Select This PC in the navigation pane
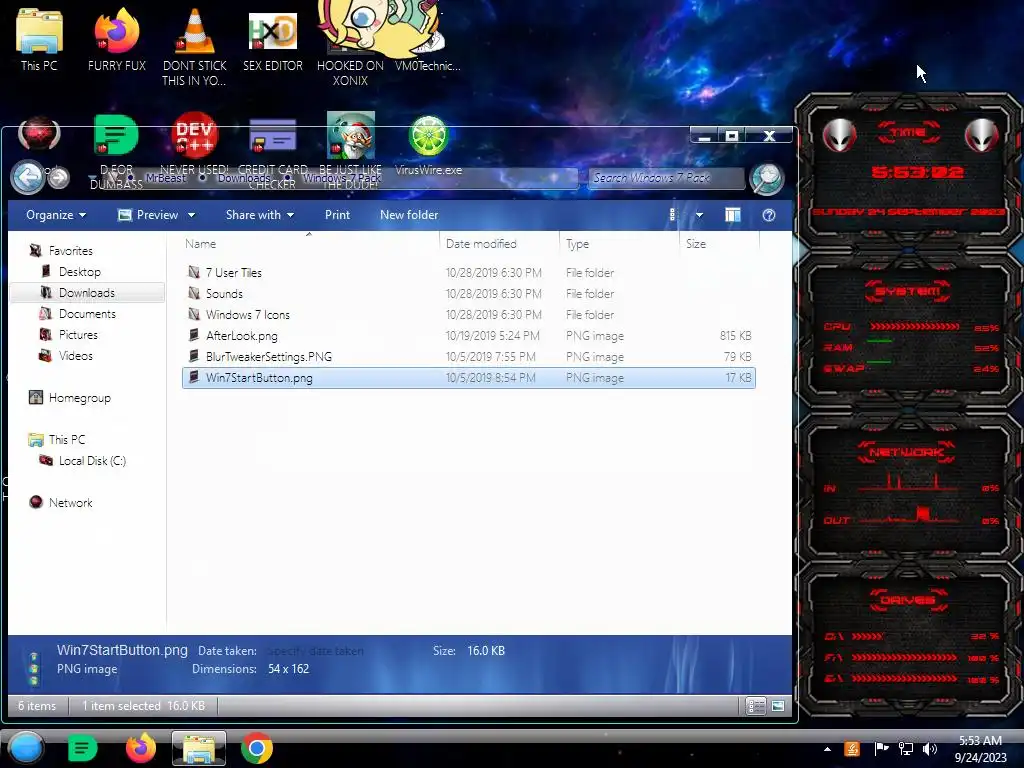1024x768 pixels. 67,440
